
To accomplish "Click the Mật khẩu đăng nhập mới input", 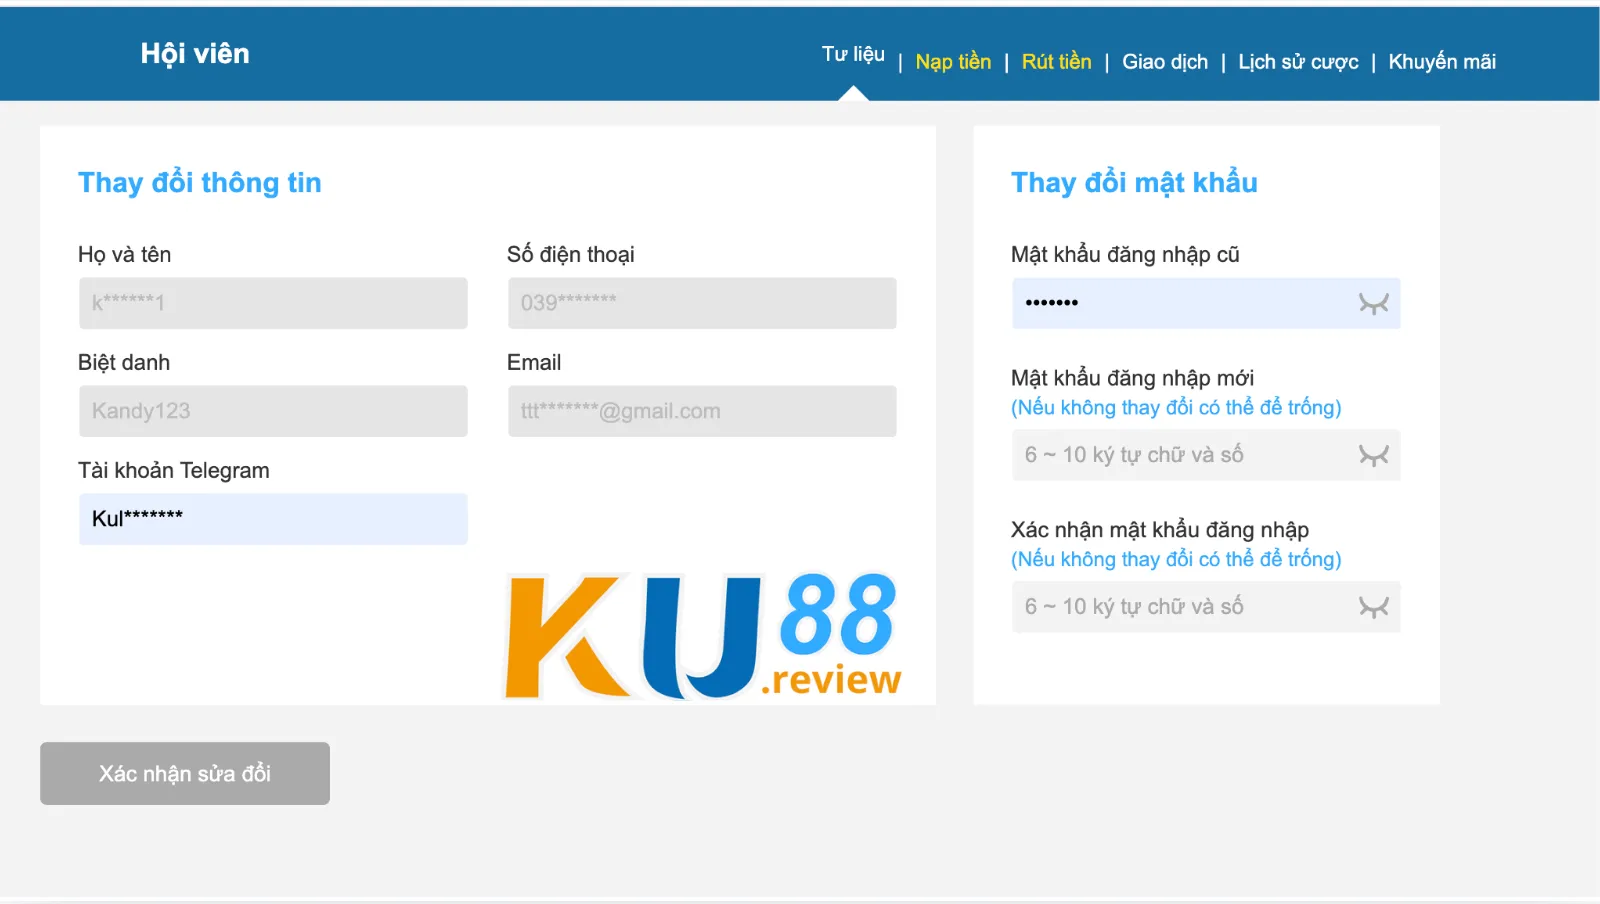I will (x=1206, y=455).
